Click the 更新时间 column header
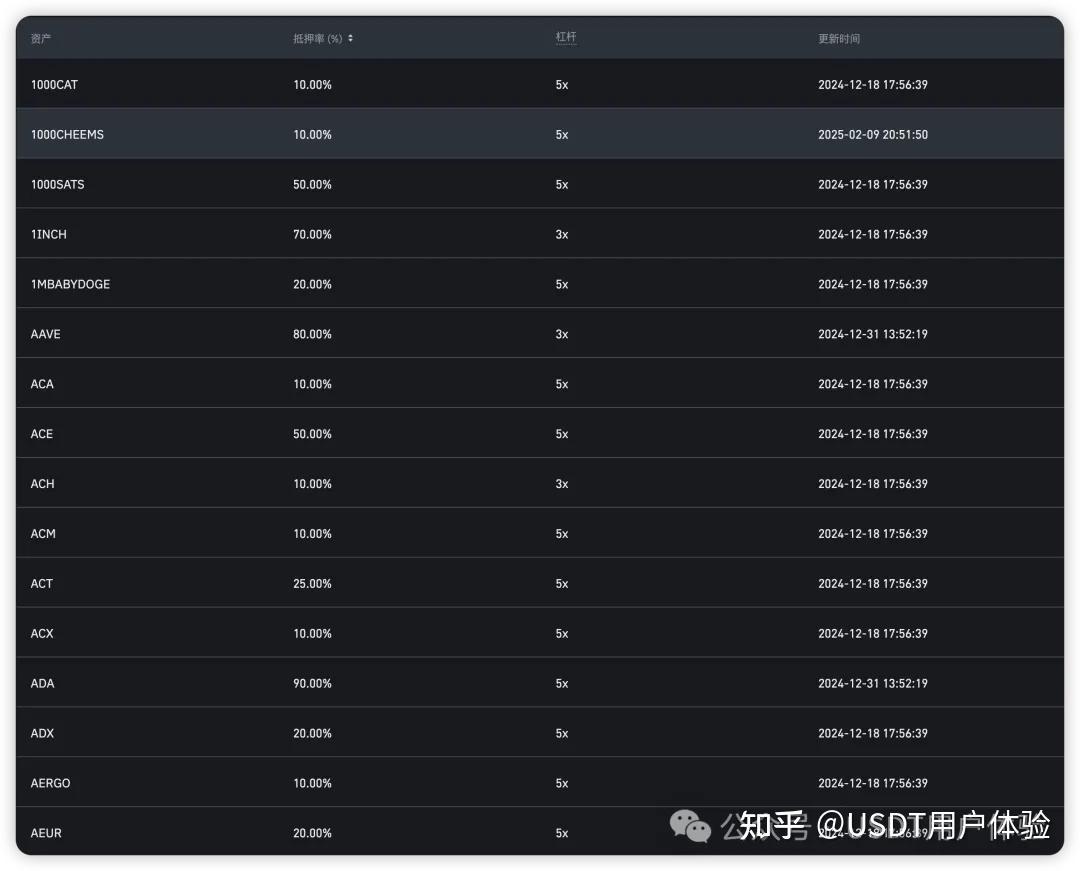 839,39
